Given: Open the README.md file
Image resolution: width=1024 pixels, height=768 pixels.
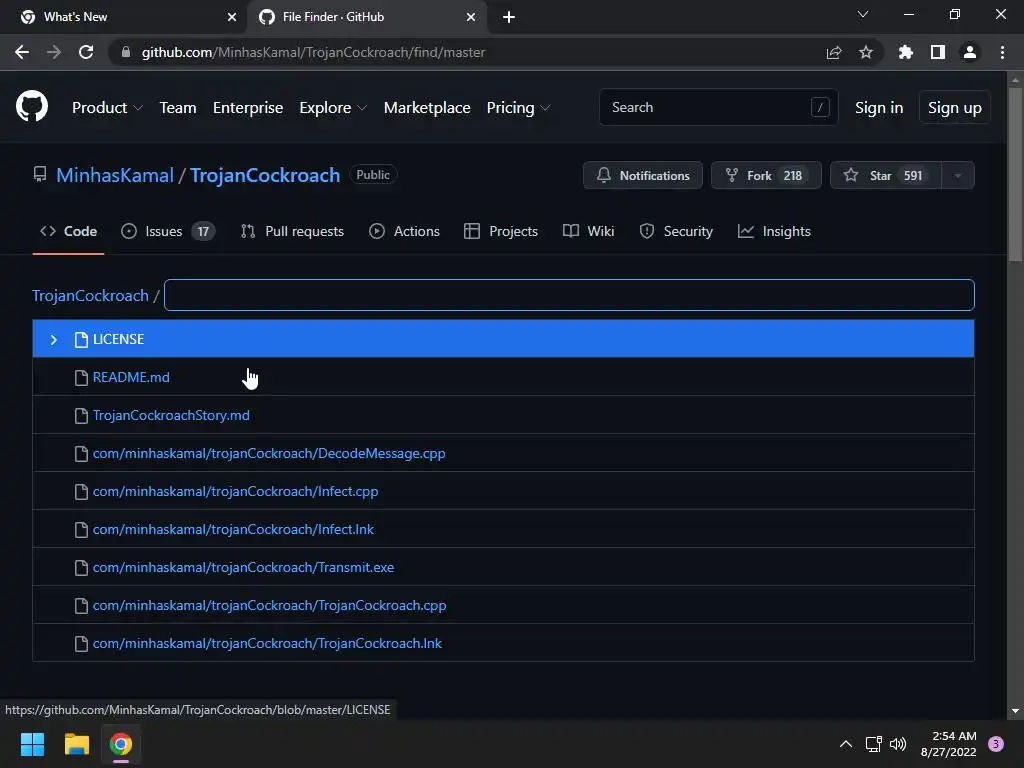Looking at the screenshot, I should (131, 377).
